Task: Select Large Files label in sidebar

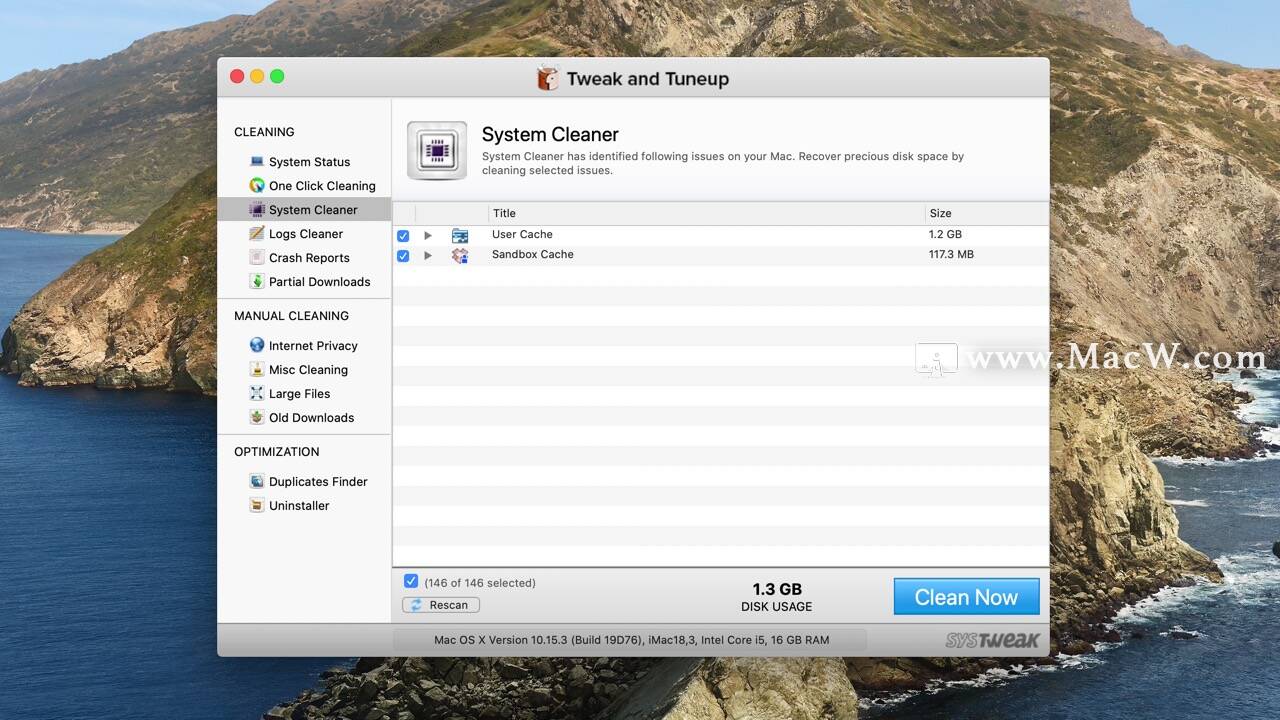Action: [299, 394]
